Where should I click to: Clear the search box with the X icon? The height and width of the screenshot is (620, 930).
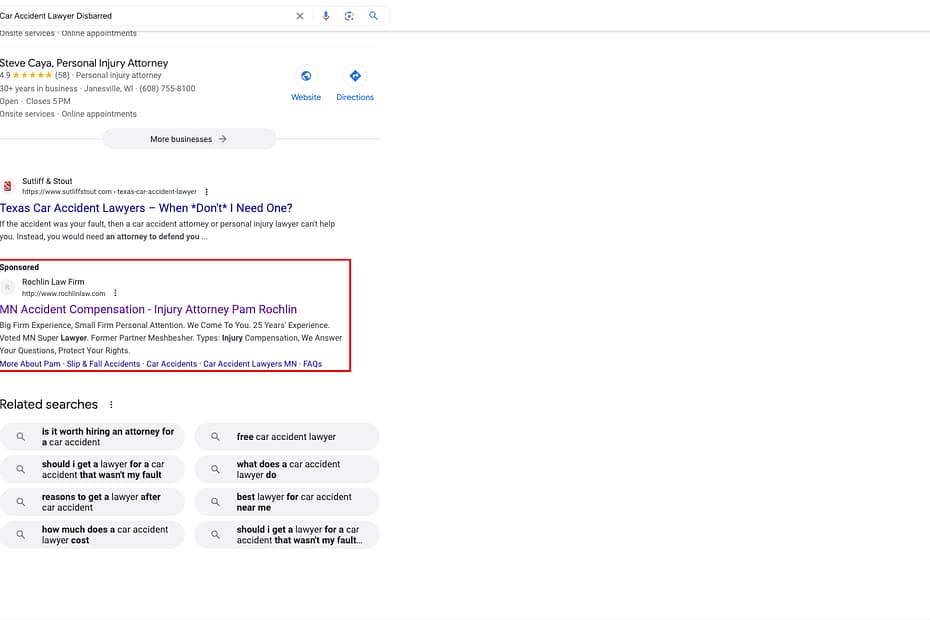click(x=300, y=16)
